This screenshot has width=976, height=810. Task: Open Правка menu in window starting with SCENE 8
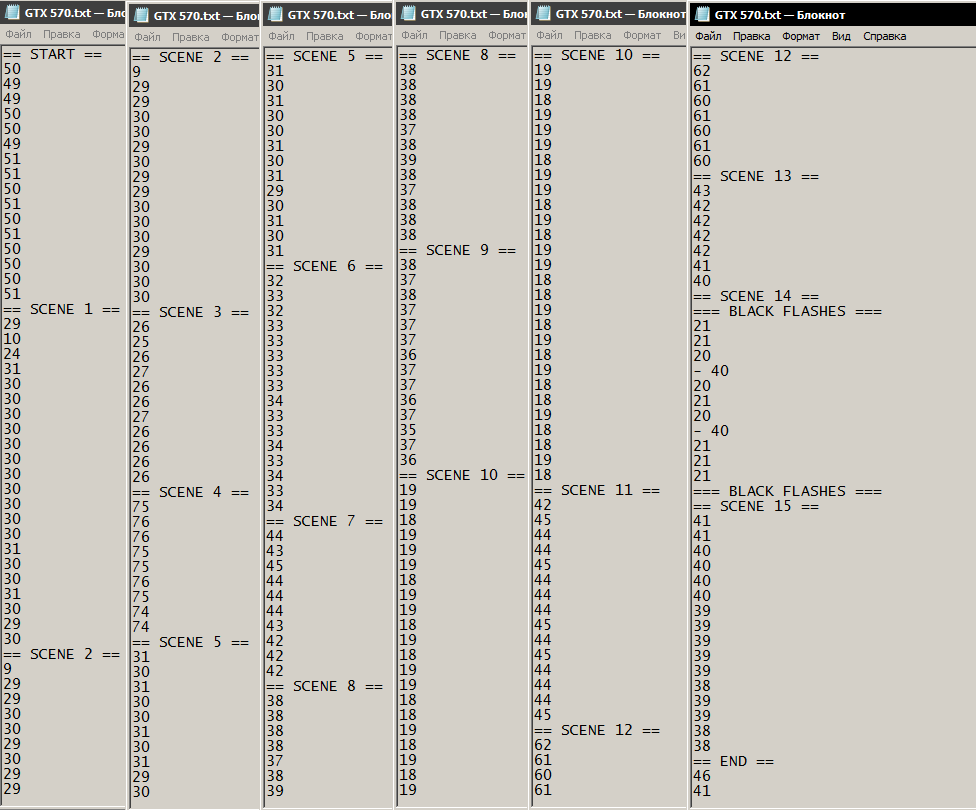click(x=458, y=35)
